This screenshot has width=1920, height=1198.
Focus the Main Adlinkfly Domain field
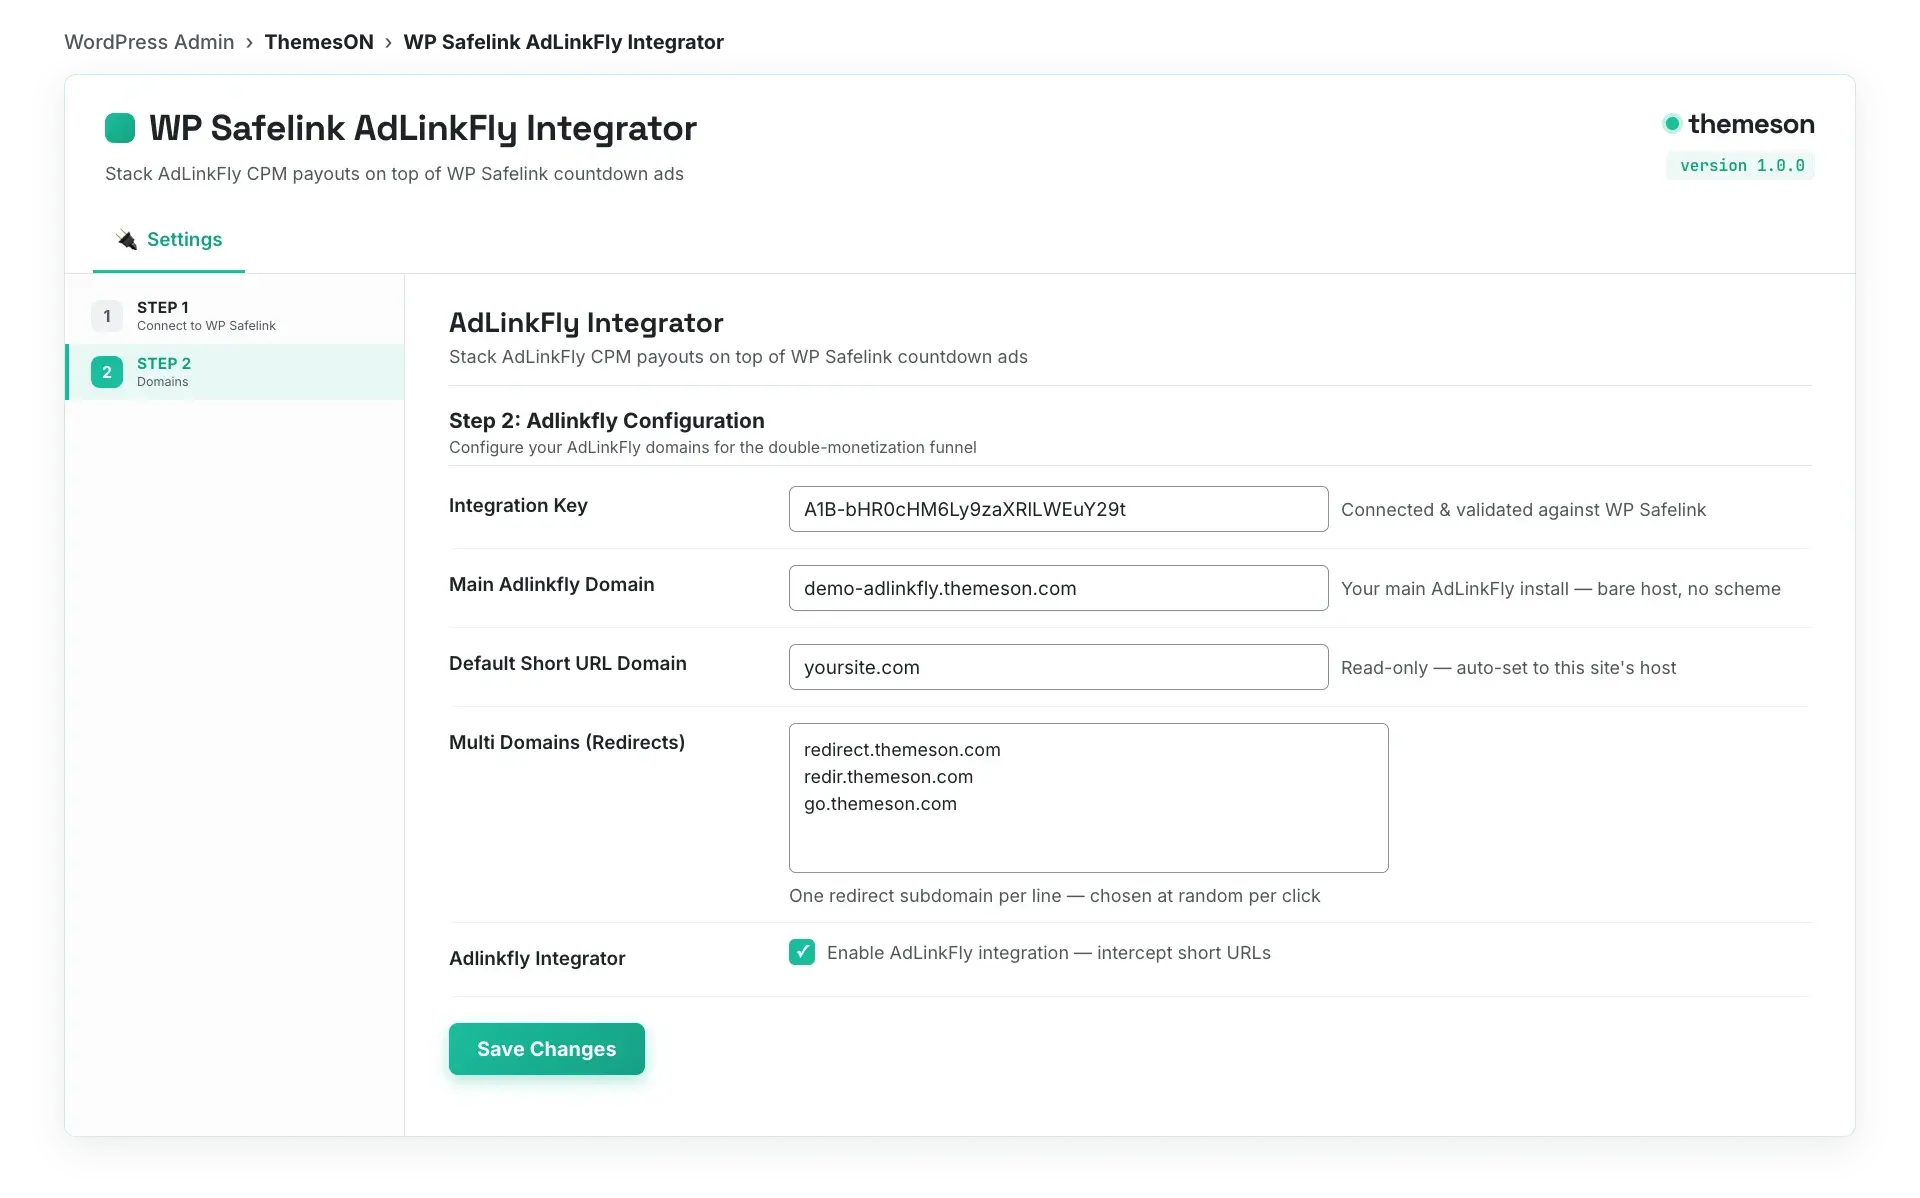1059,588
